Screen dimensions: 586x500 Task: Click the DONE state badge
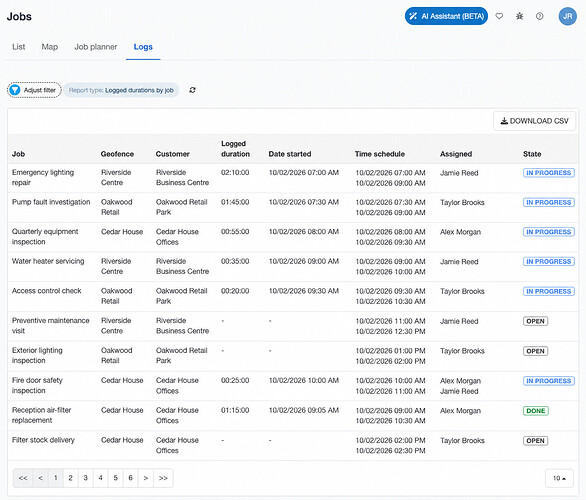(536, 411)
